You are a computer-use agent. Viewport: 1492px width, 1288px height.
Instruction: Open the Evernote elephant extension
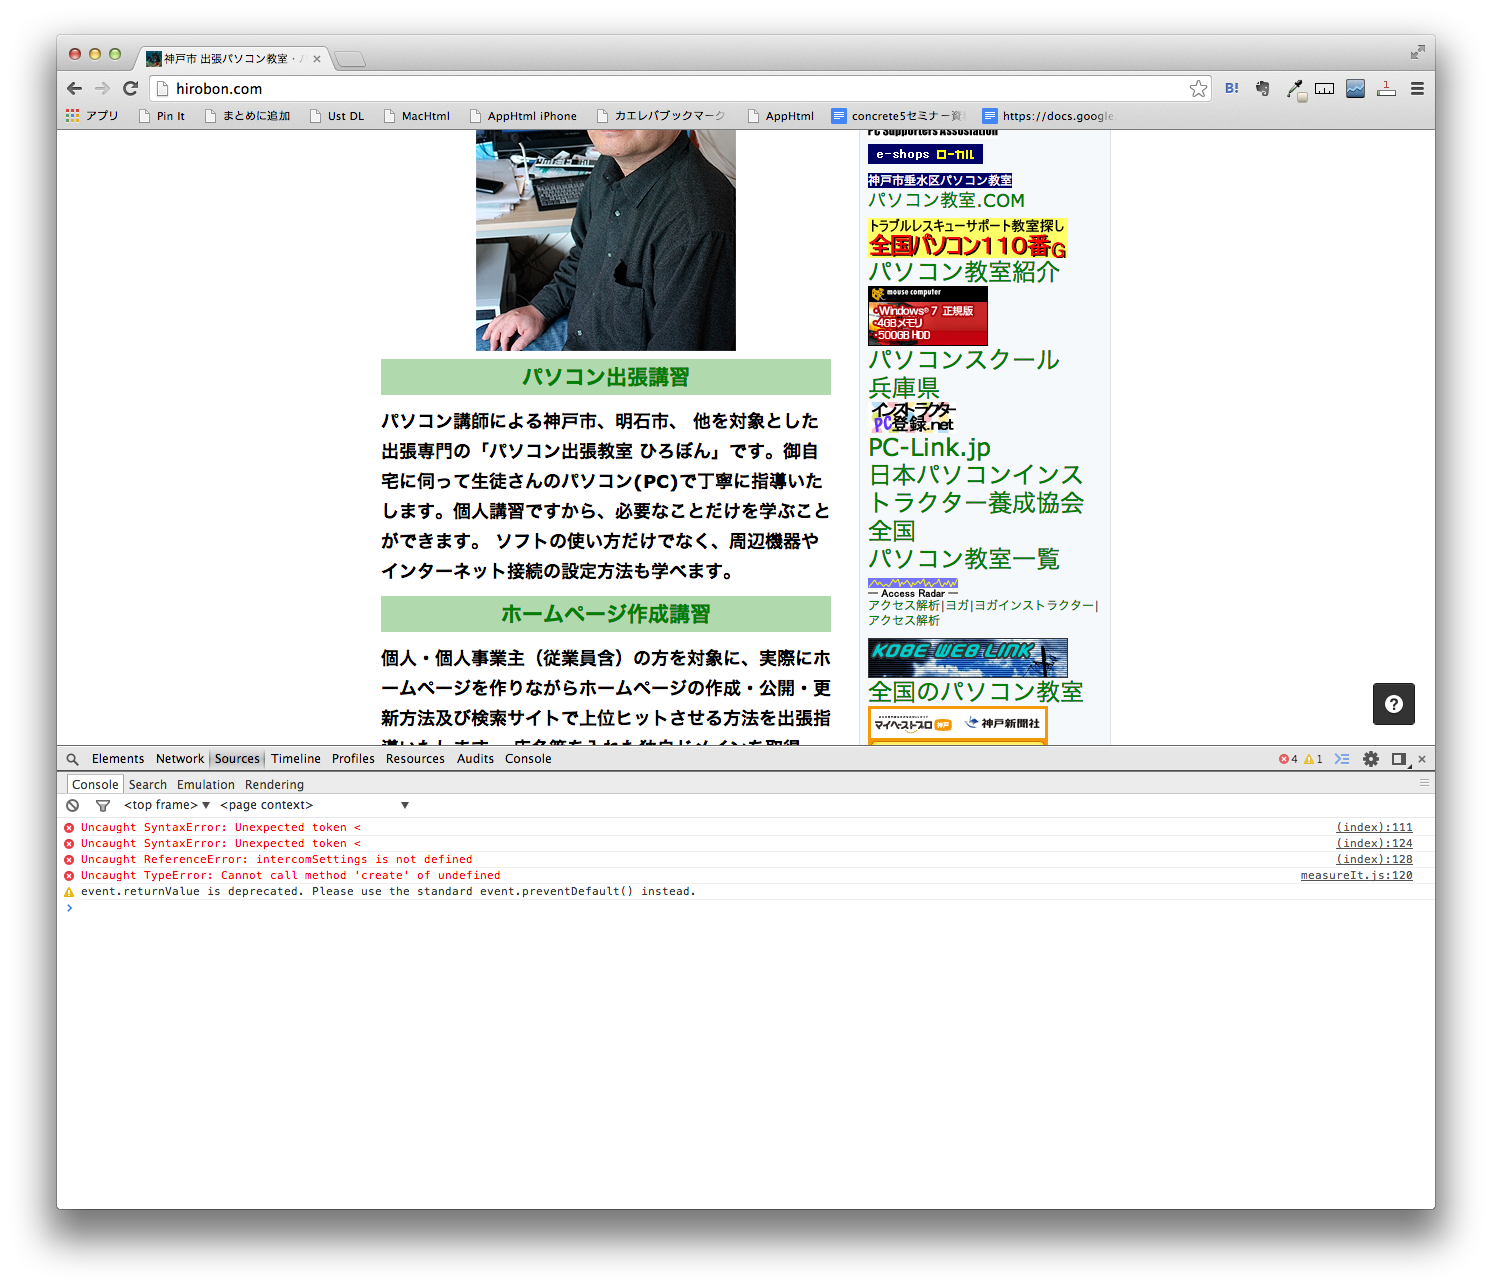[x=1263, y=88]
